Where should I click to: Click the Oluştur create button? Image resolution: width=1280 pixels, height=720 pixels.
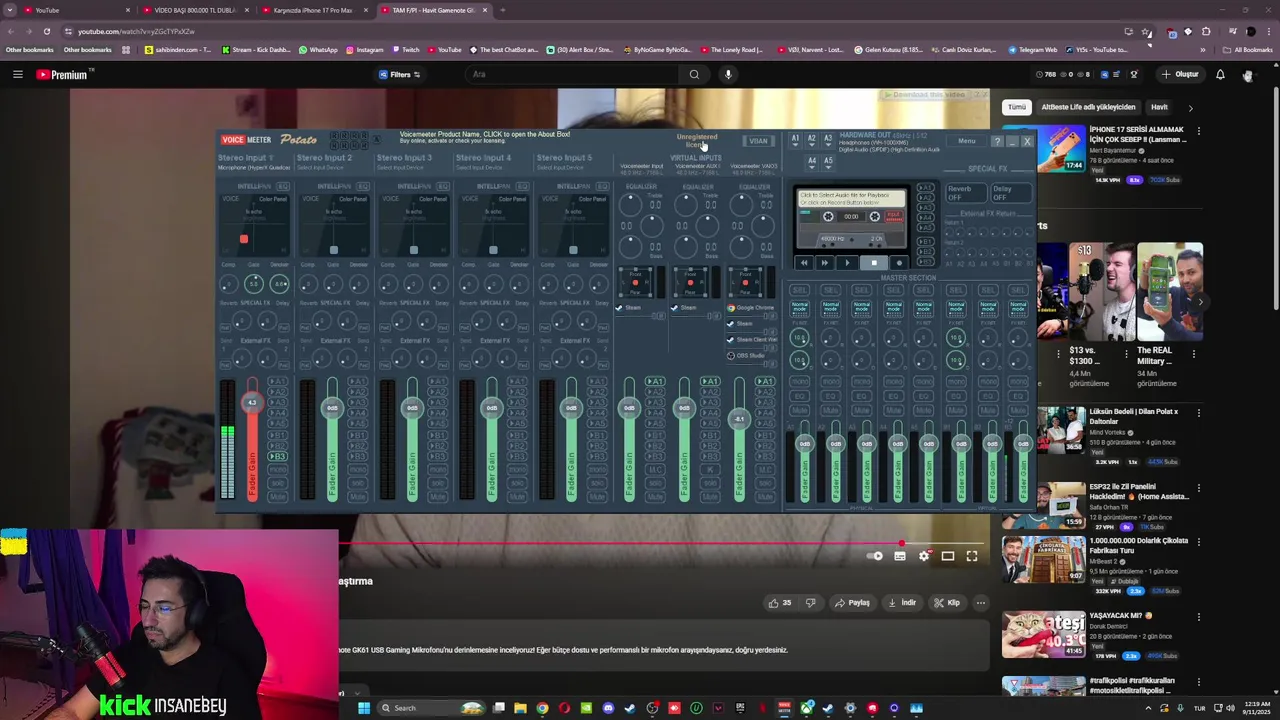(1179, 74)
